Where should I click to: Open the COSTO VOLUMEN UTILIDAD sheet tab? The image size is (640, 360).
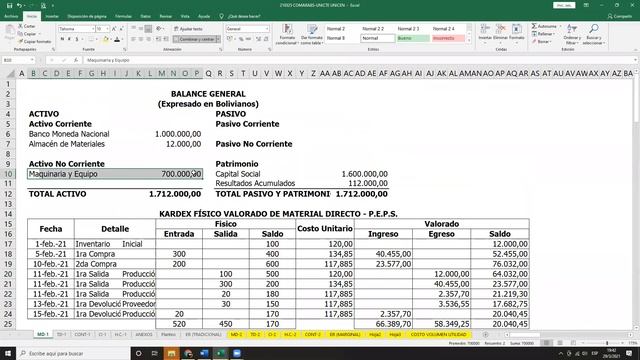coord(438,334)
